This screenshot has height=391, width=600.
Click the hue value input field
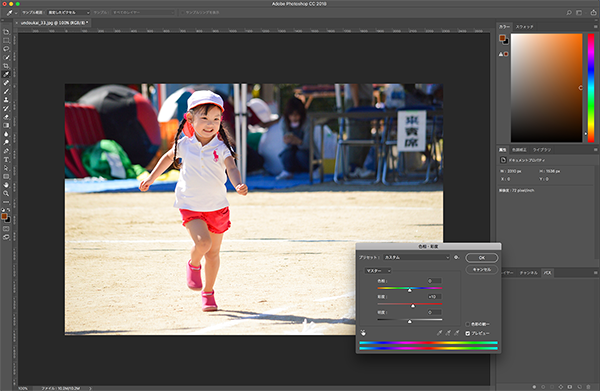pyautogui.click(x=434, y=281)
